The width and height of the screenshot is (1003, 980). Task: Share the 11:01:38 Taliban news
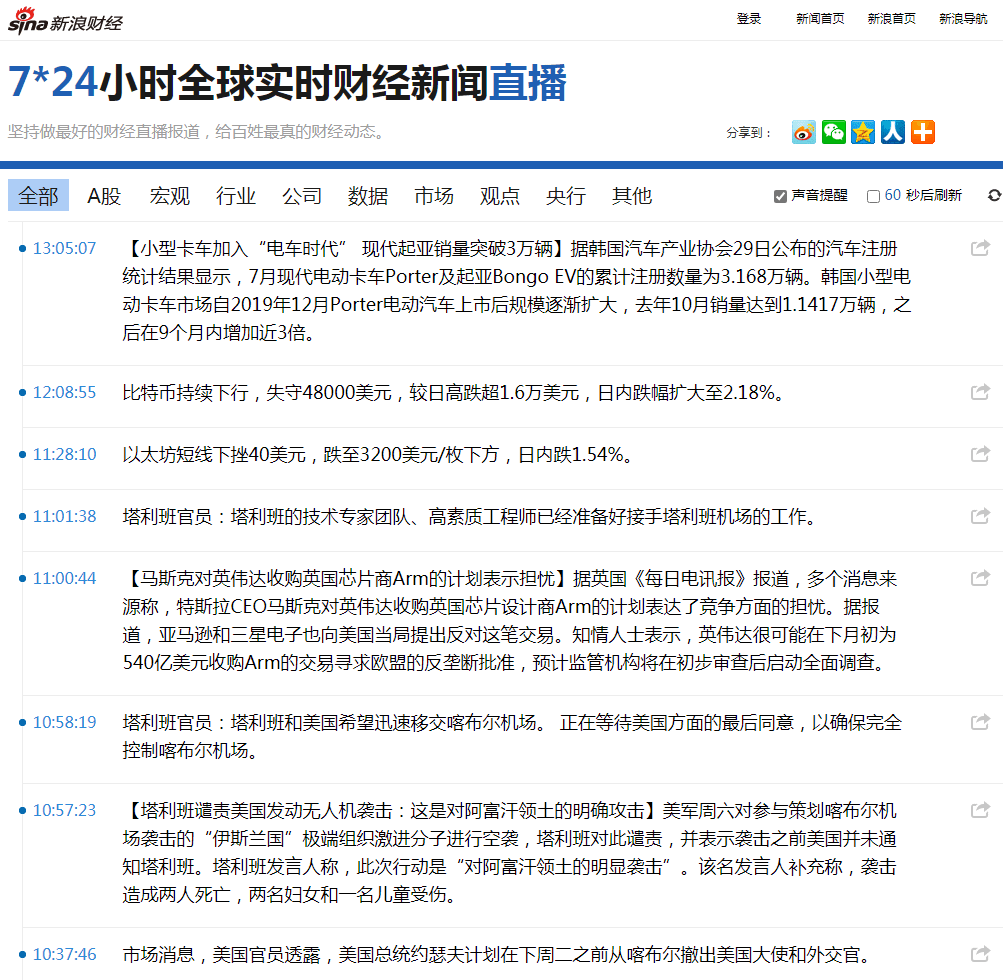(x=980, y=516)
